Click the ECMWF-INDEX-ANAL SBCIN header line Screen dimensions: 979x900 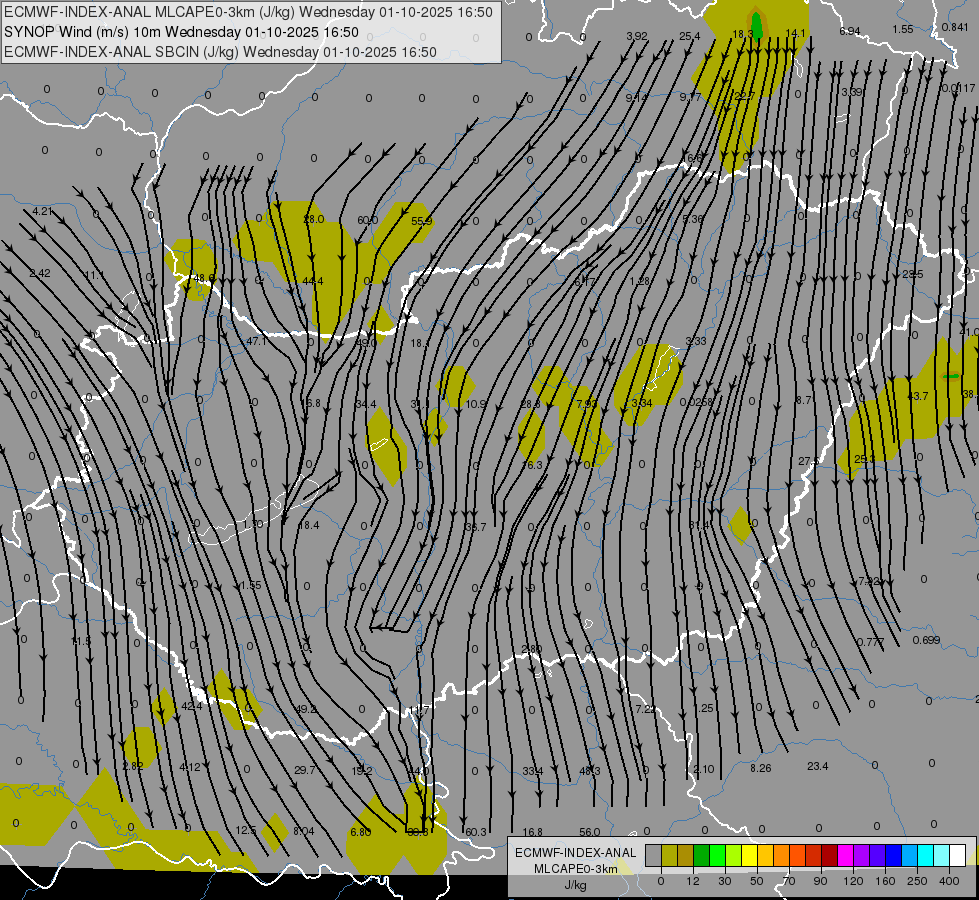point(220,52)
